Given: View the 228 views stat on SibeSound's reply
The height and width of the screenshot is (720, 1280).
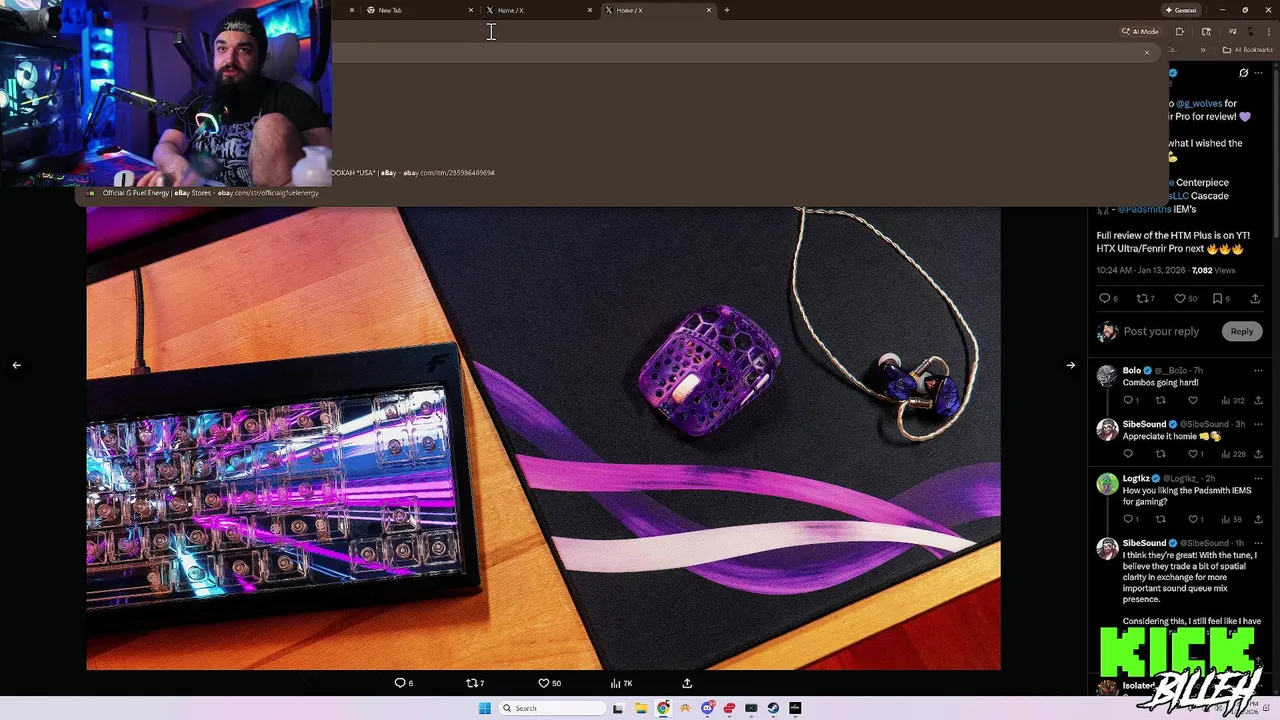Looking at the screenshot, I should 1232,454.
